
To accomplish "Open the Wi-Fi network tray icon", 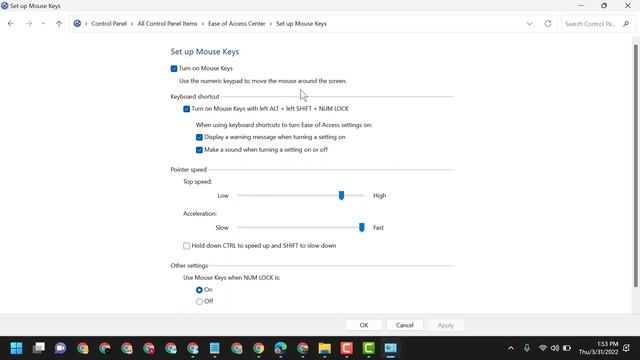I will [542, 348].
